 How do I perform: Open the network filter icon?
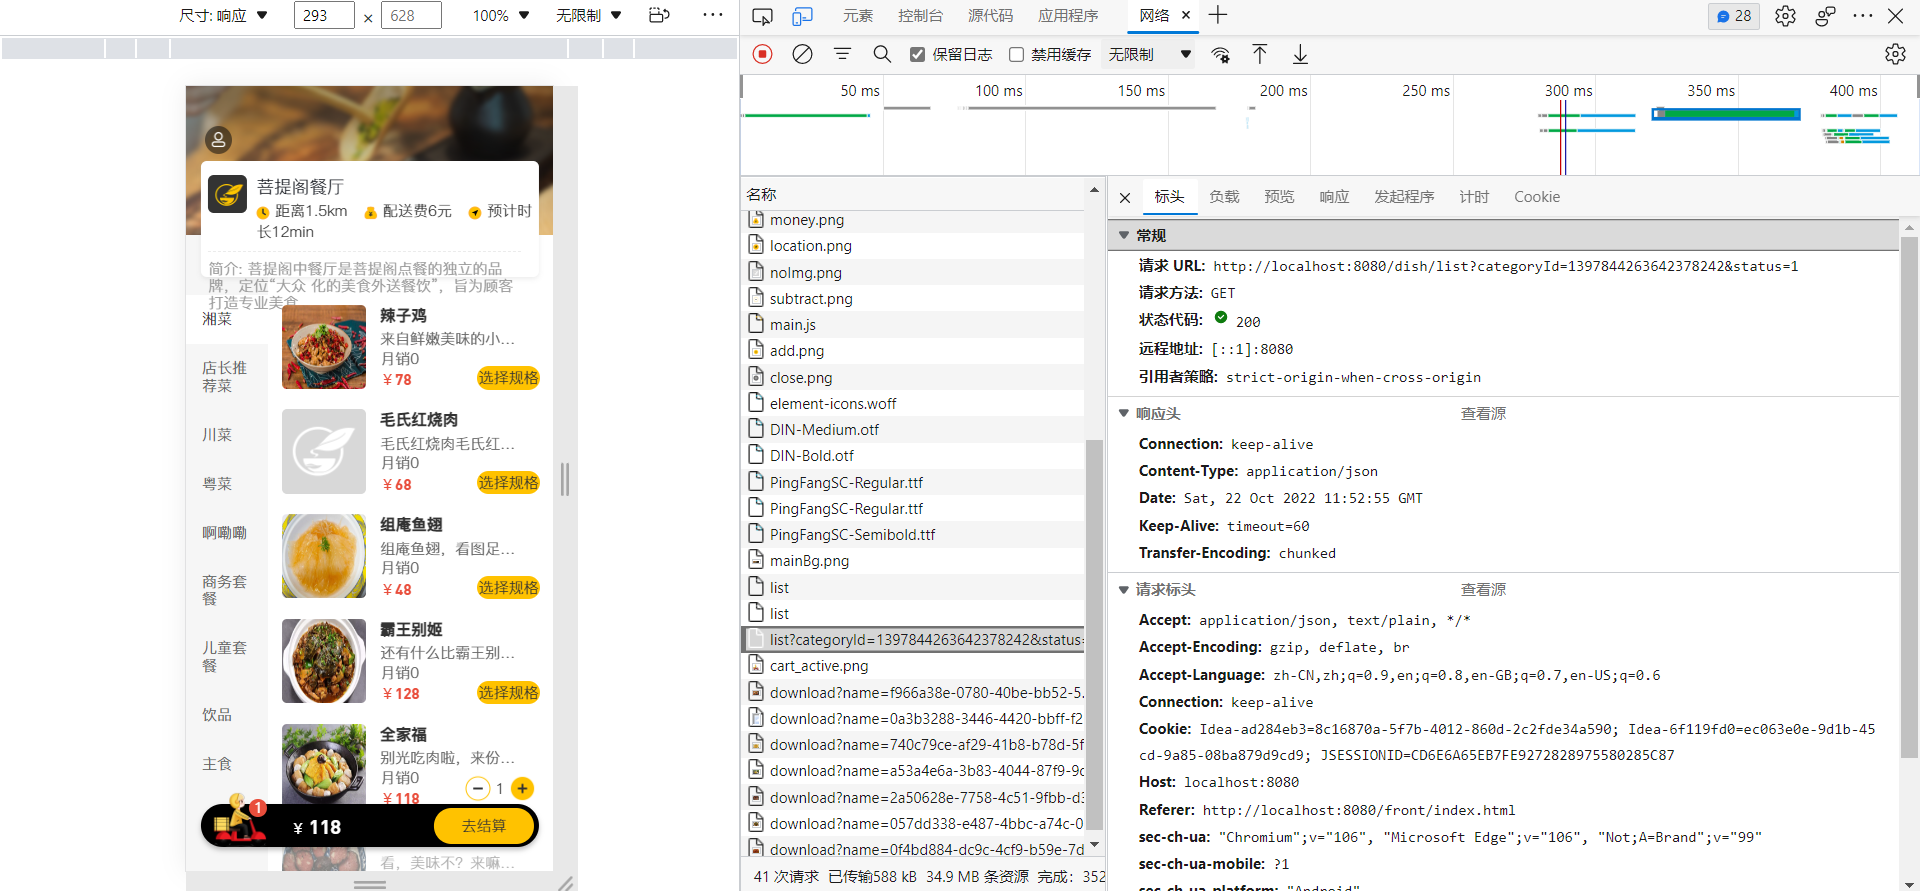click(842, 54)
